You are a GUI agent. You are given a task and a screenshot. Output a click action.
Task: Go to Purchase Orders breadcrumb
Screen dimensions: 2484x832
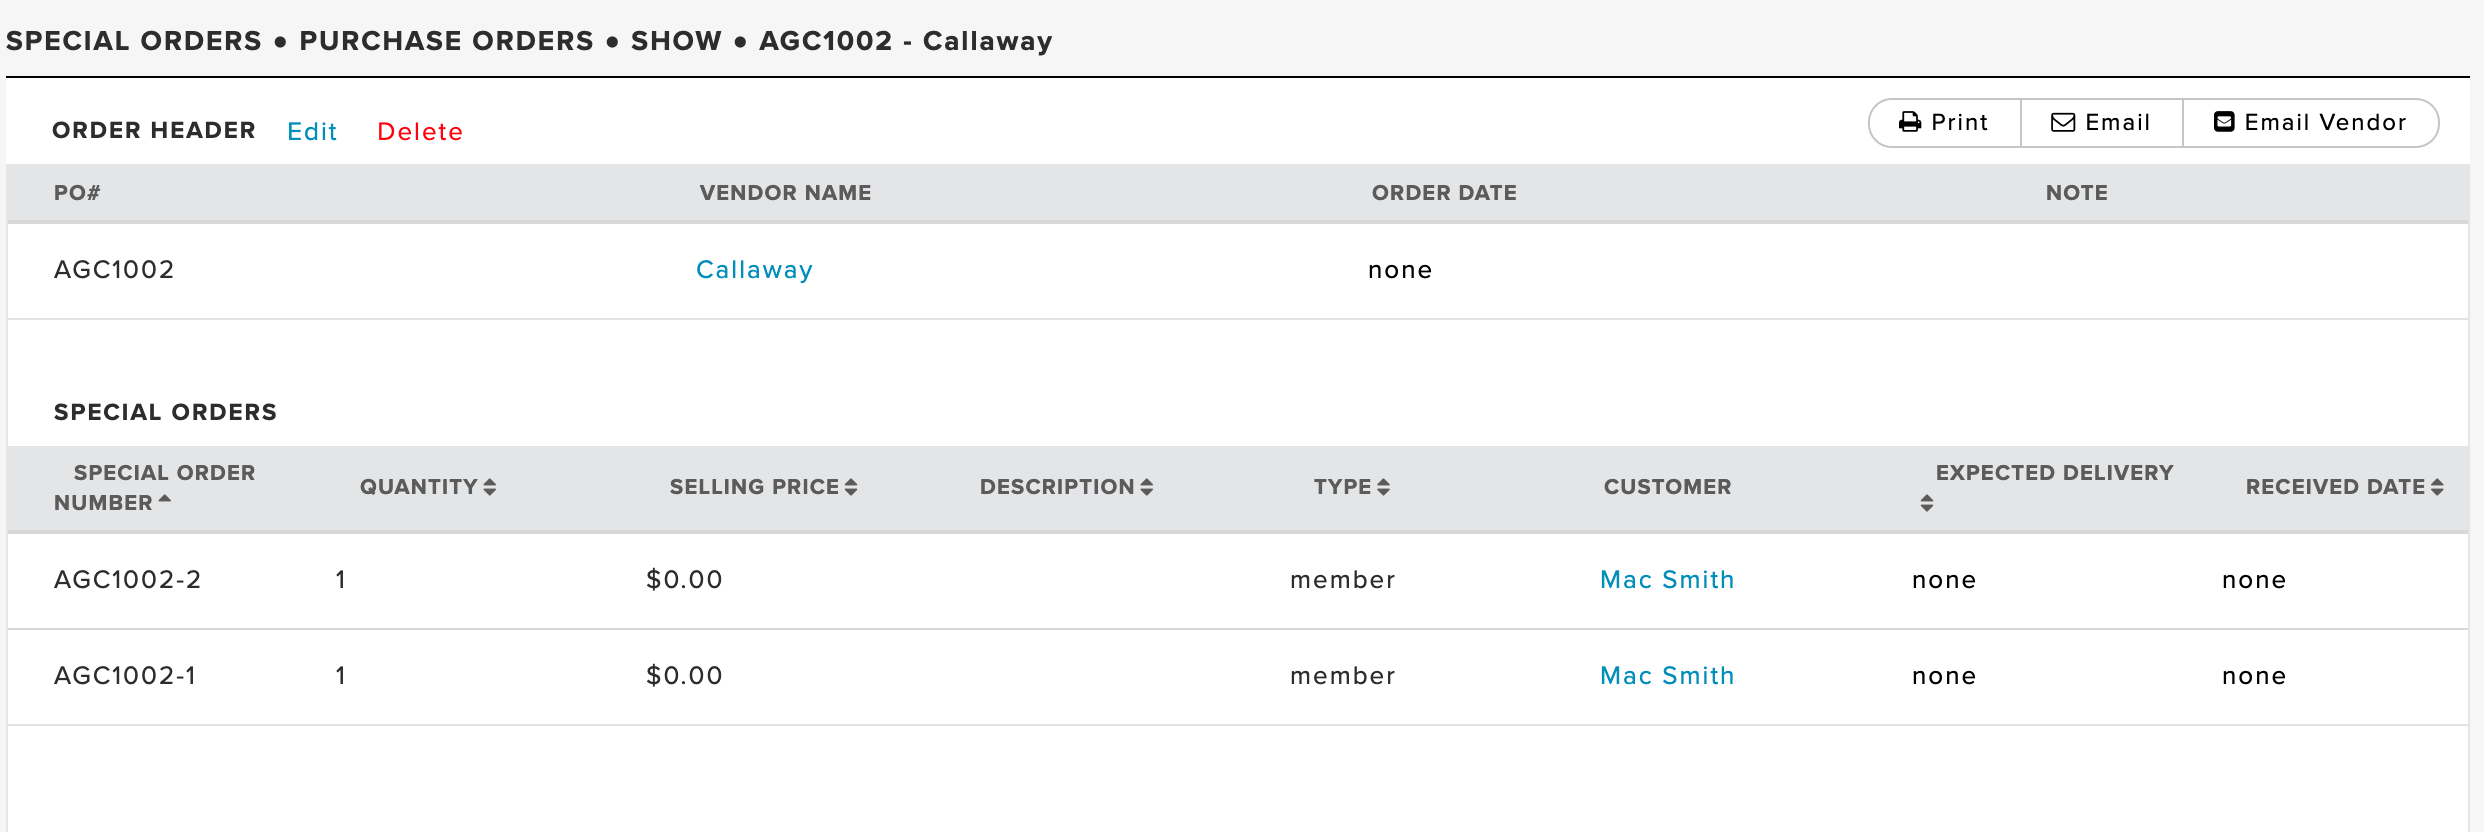[x=447, y=41]
